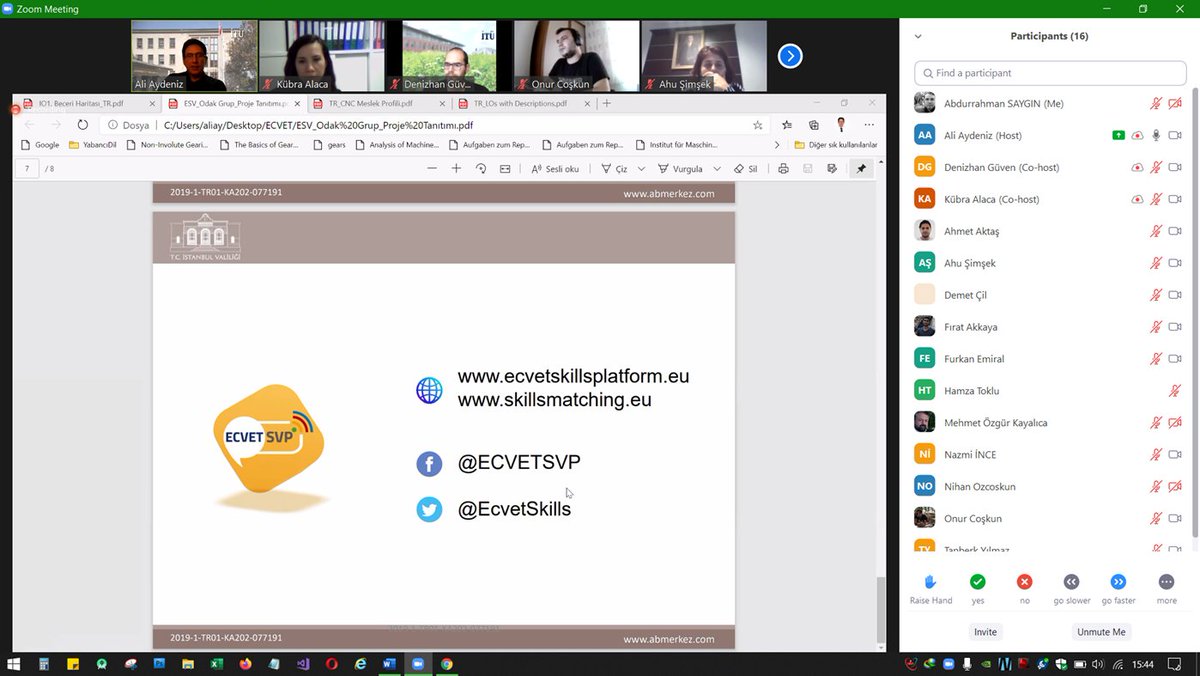The height and width of the screenshot is (676, 1200).
Task: Open the browser Settings and more menu
Action: pyautogui.click(x=869, y=125)
